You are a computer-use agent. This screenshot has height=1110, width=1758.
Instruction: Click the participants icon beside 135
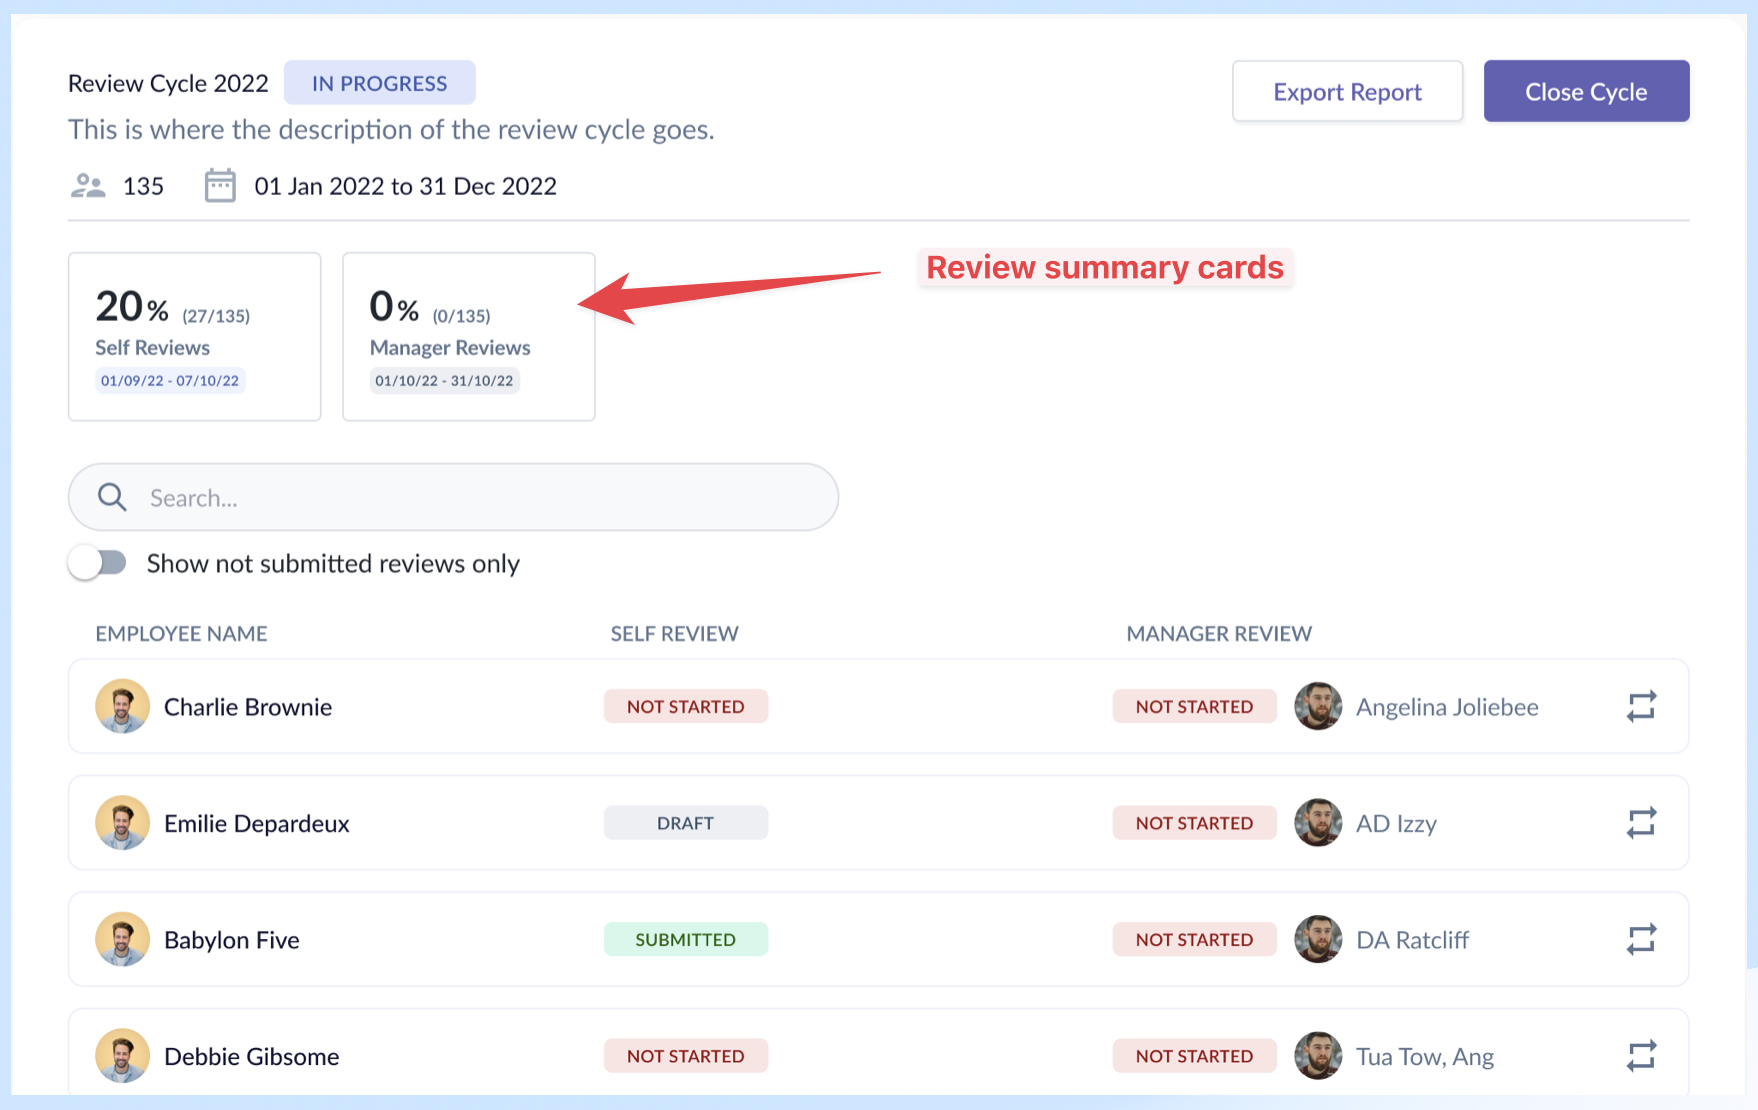(88, 186)
